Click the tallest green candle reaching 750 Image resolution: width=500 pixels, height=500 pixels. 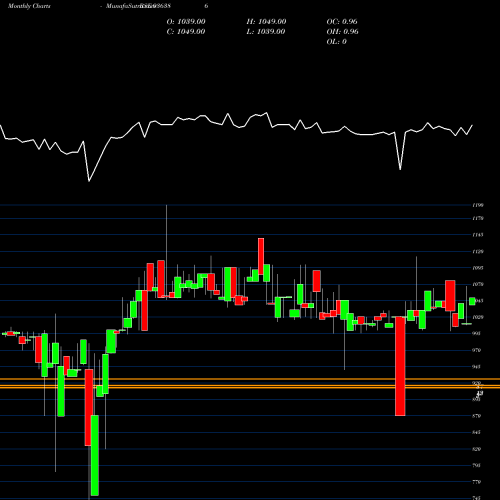pos(95,455)
